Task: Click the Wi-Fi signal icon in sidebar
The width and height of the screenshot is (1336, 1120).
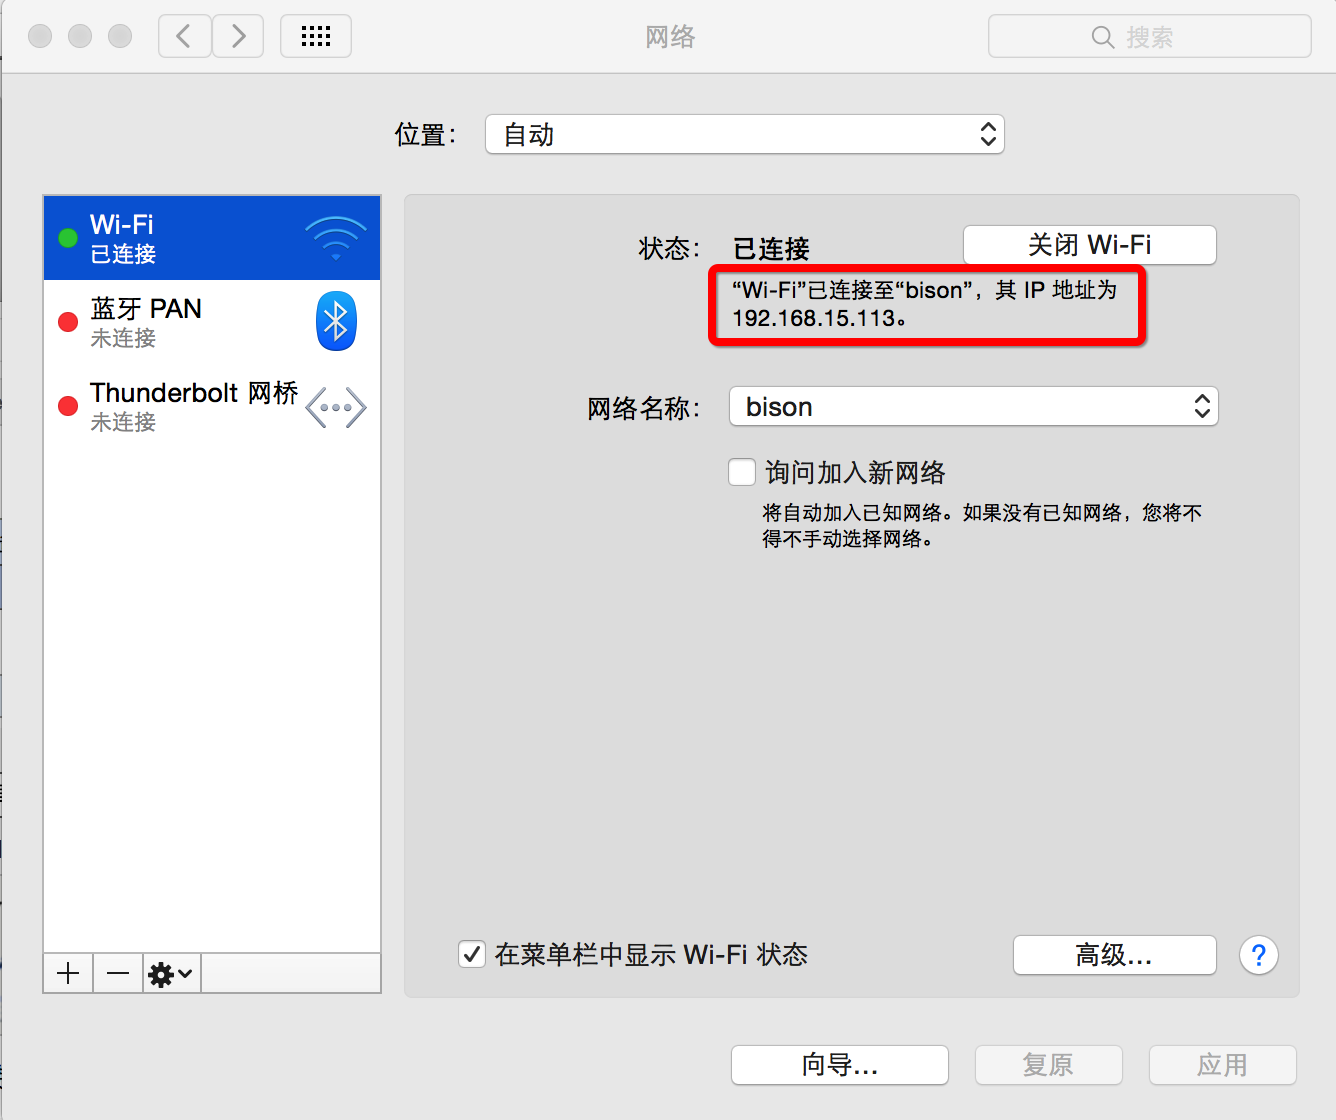Action: (336, 238)
